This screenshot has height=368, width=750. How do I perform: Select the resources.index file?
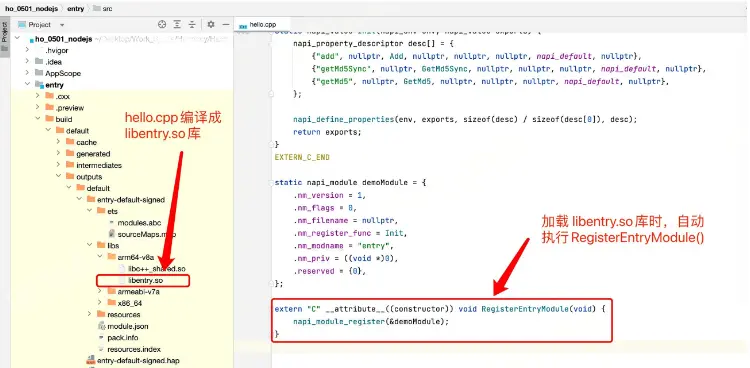pos(134,349)
